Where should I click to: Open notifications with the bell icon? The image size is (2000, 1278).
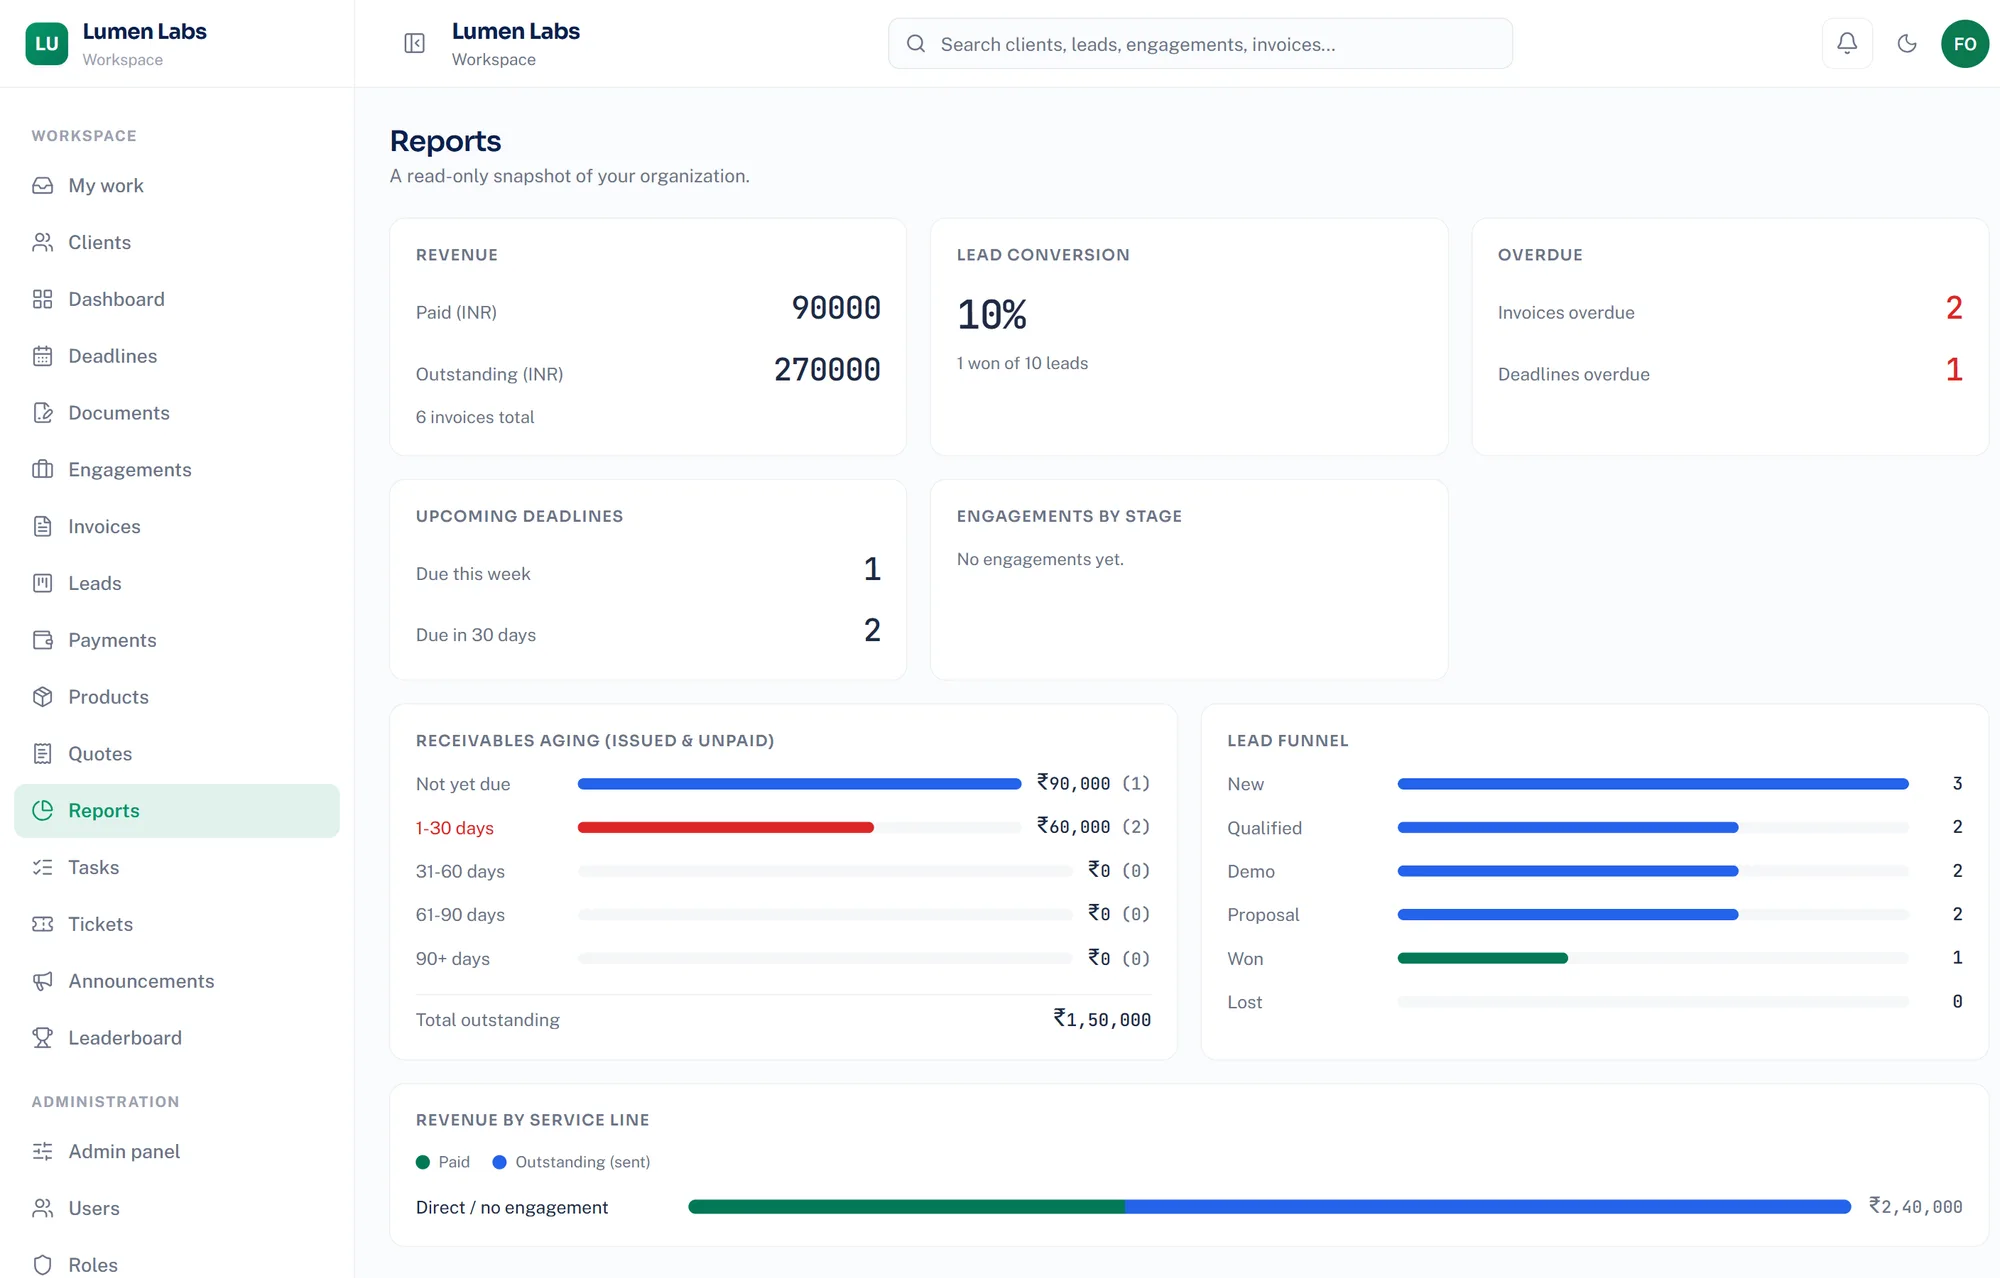tap(1847, 43)
